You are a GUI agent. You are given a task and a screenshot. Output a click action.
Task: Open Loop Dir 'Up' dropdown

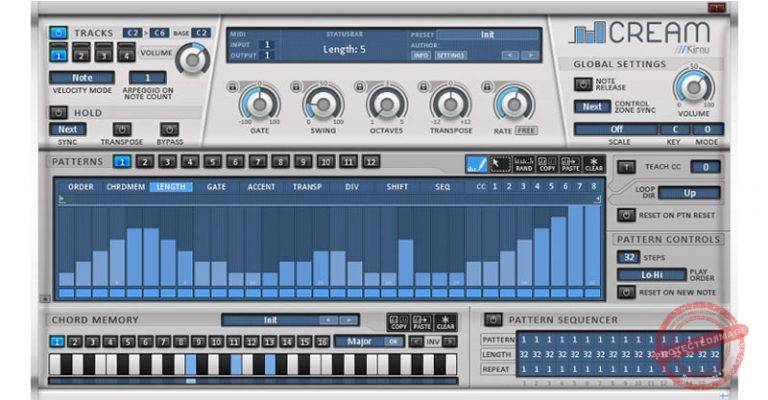[x=689, y=193]
